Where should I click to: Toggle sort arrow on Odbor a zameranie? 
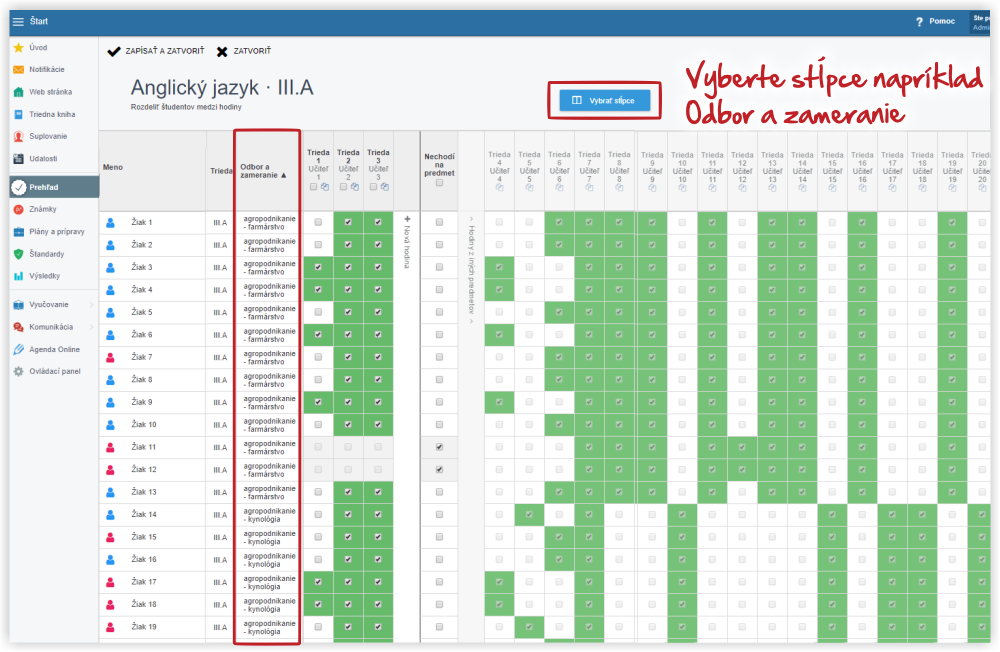click(284, 175)
